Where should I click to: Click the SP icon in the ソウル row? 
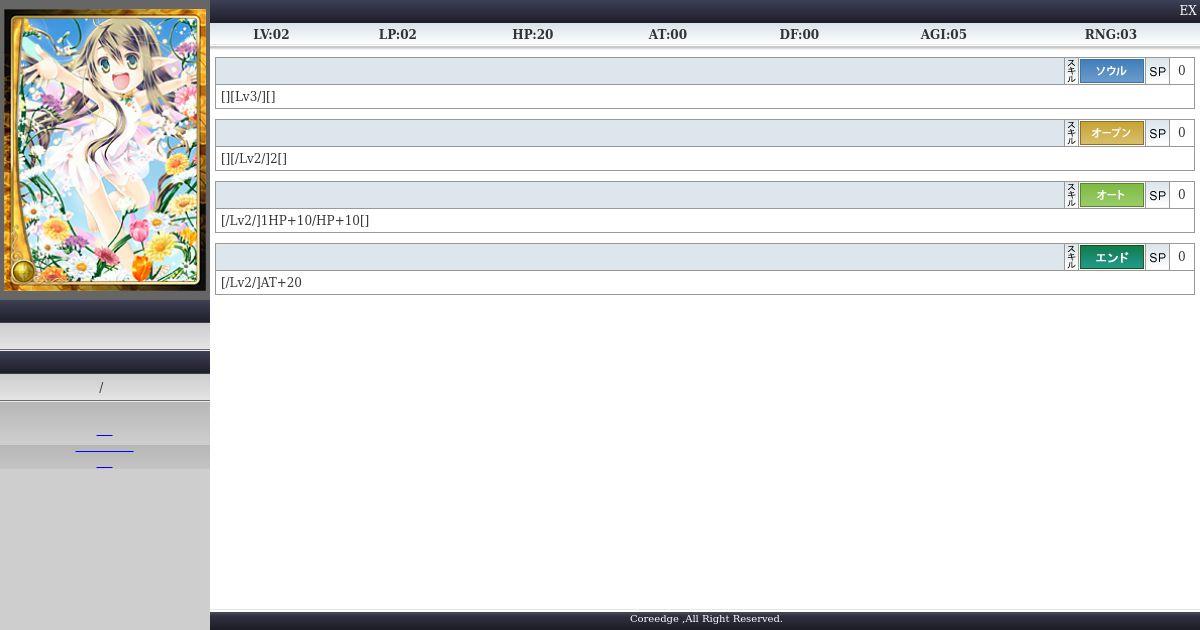coord(1157,71)
